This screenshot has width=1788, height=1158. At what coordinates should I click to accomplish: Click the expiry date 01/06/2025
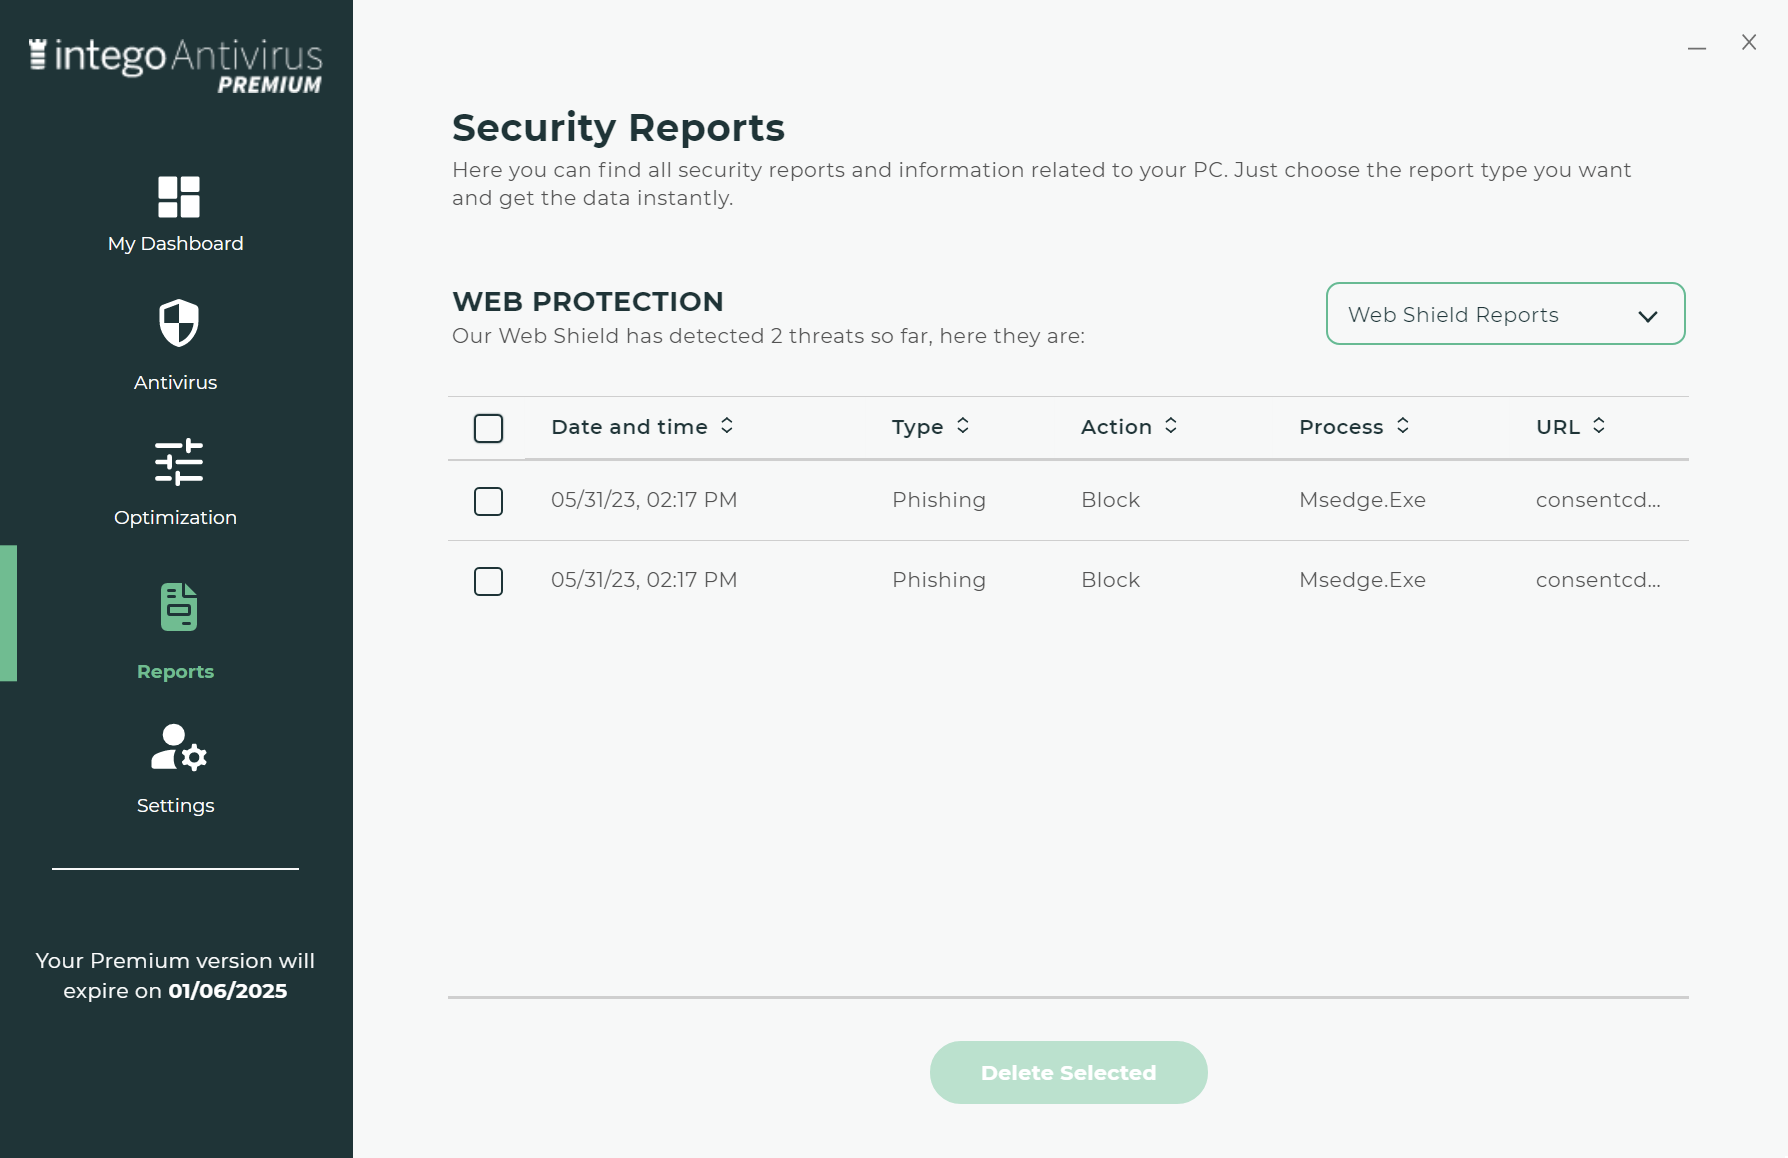(x=228, y=991)
